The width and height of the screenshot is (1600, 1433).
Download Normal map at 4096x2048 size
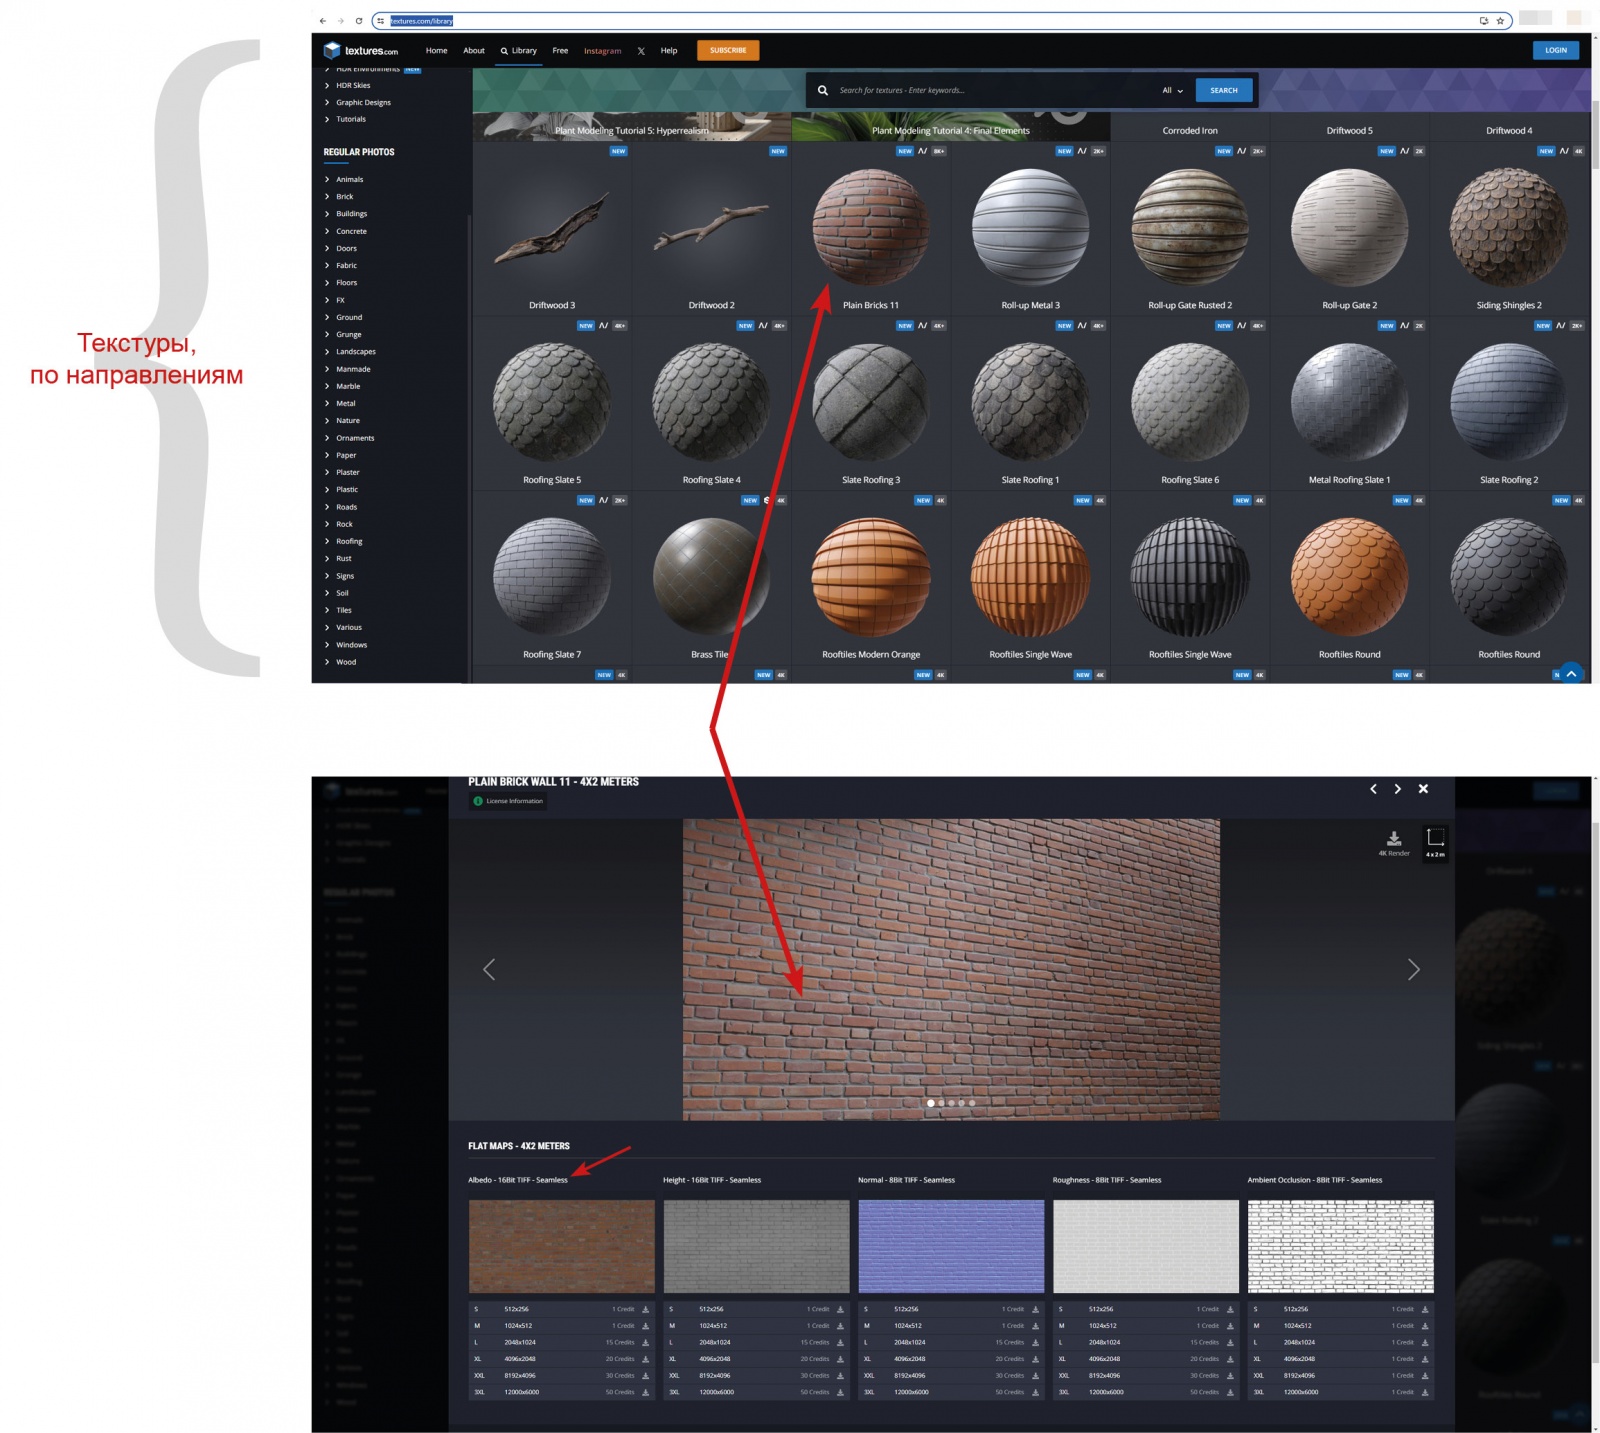click(1035, 1359)
